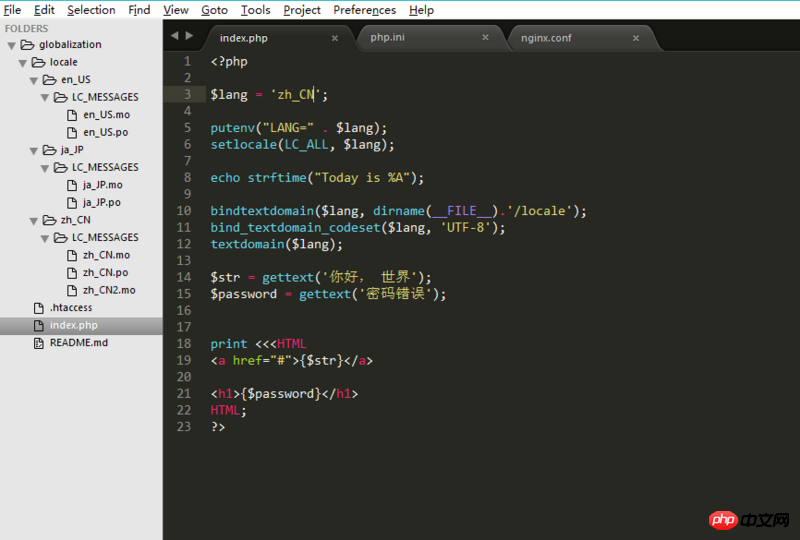The height and width of the screenshot is (540, 800).
Task: Click the left tab navigation arrow
Action: click(x=174, y=36)
